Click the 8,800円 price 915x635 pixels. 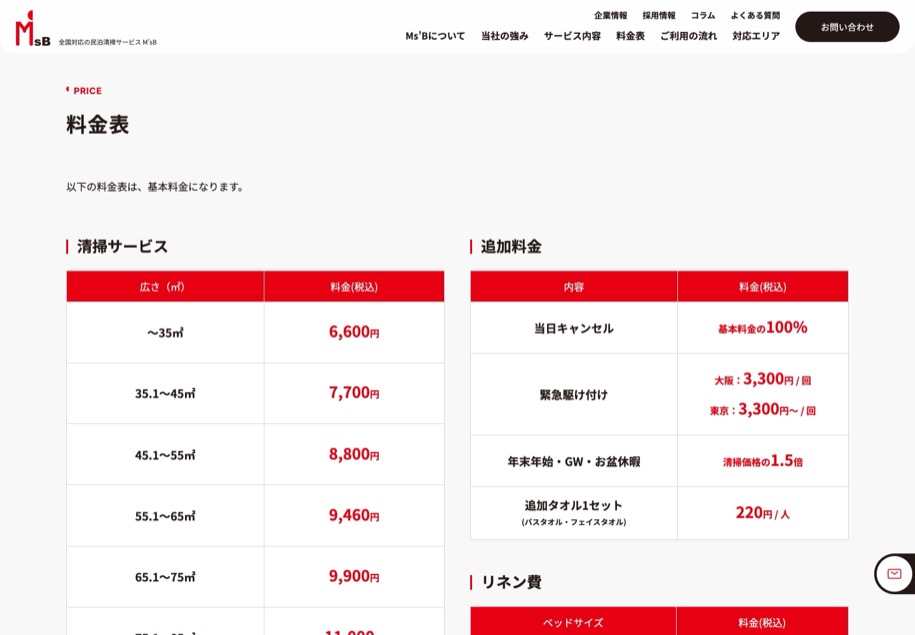click(x=354, y=454)
